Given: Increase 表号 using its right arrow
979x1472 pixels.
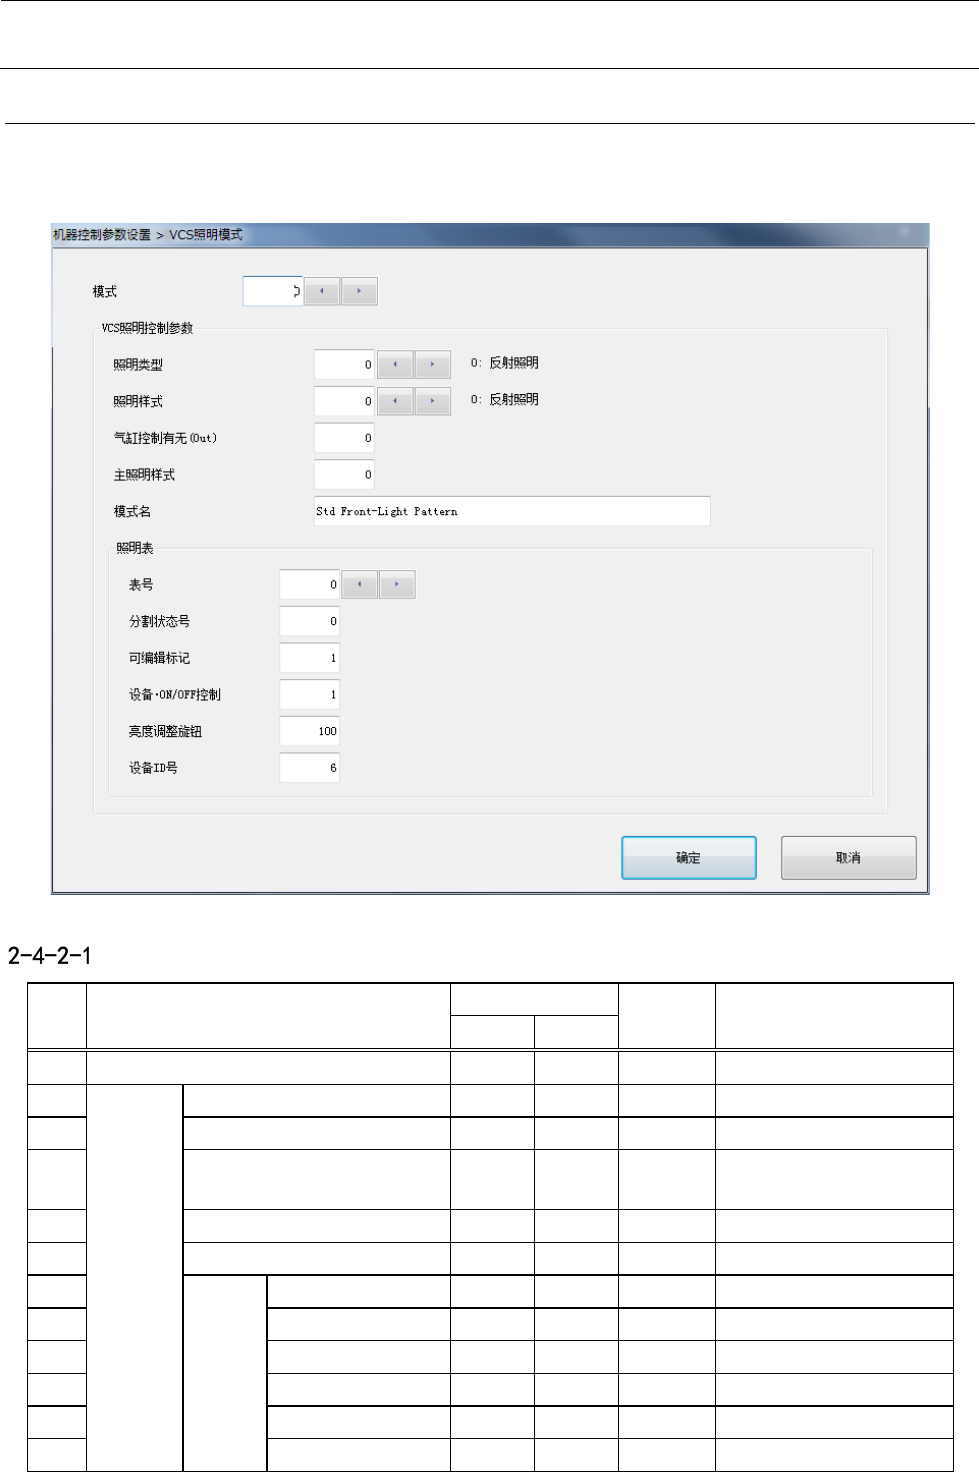Looking at the screenshot, I should tap(396, 584).
